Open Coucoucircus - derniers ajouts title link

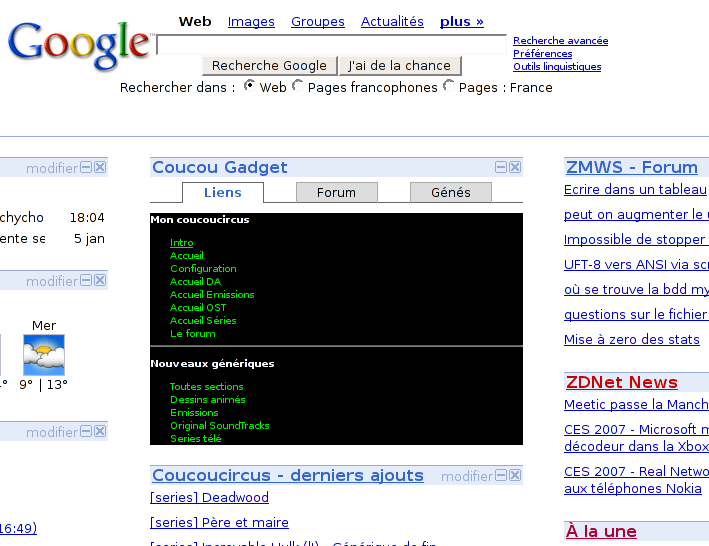[x=288, y=475]
